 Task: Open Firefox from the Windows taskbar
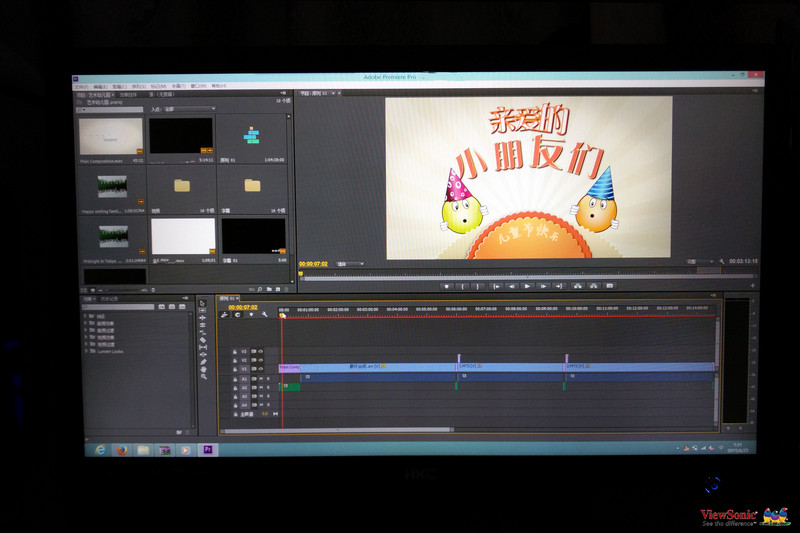[122, 450]
